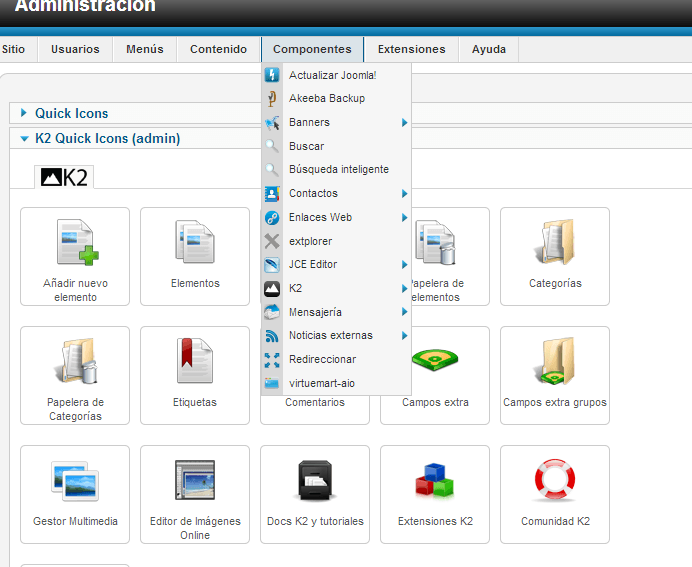
Task: Open the Categorías folder quick icon
Action: tap(555, 256)
